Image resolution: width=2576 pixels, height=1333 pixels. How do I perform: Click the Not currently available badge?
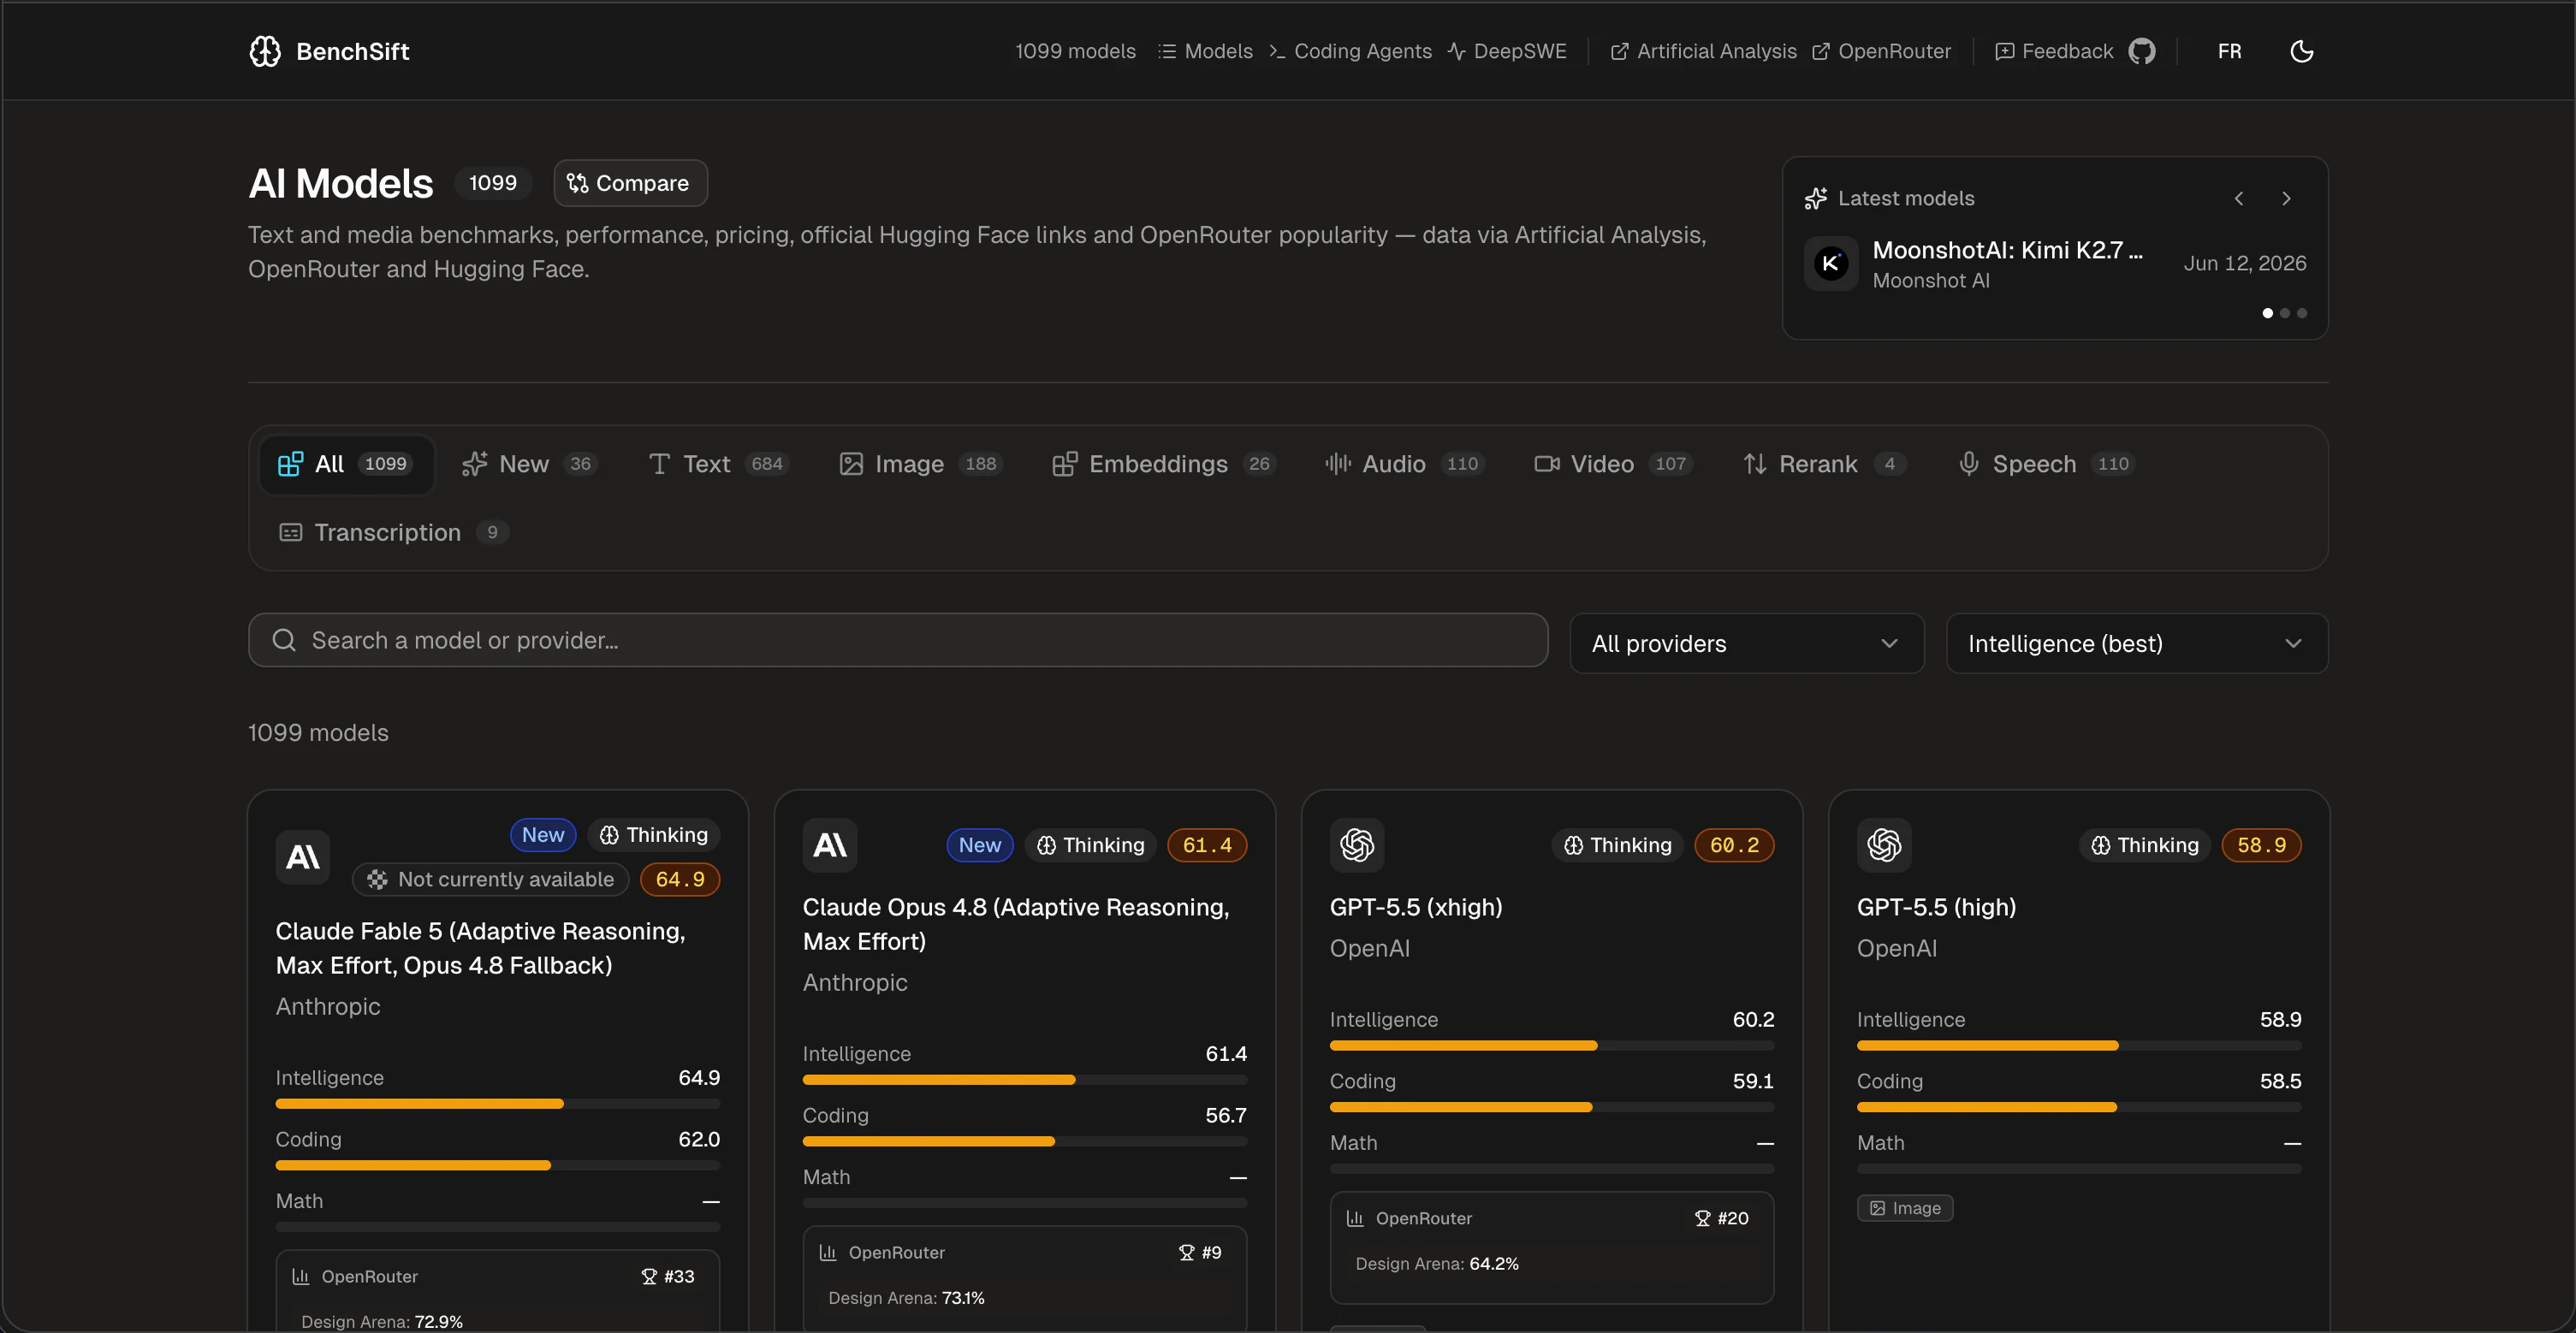(x=491, y=879)
